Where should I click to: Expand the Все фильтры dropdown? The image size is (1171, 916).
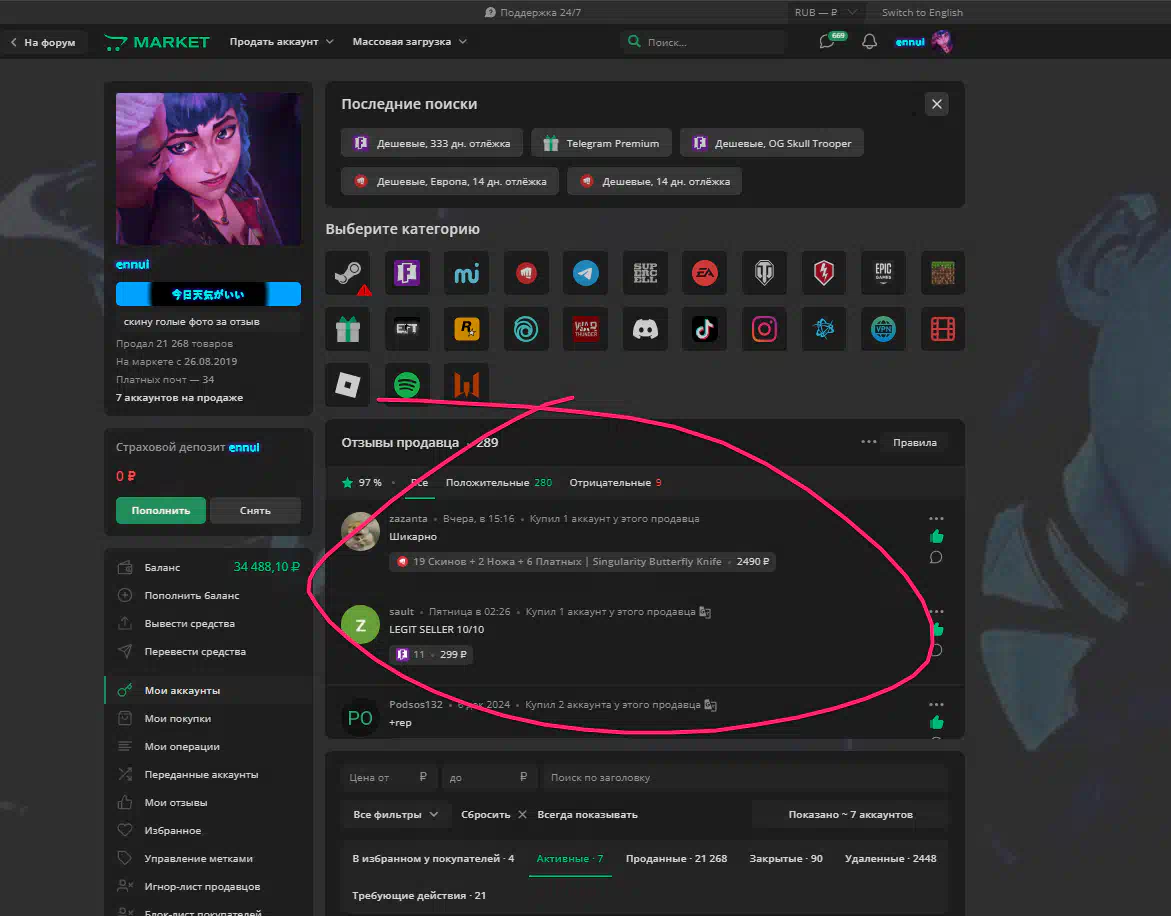point(395,814)
